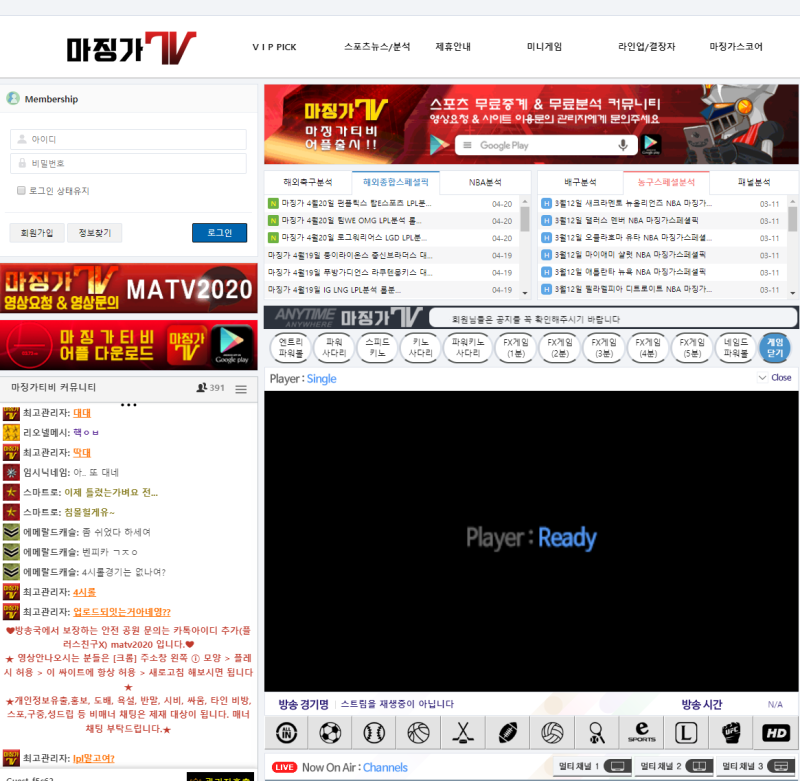Click the blue 로그인 button
Image resolution: width=800 pixels, height=781 pixels.
point(219,233)
